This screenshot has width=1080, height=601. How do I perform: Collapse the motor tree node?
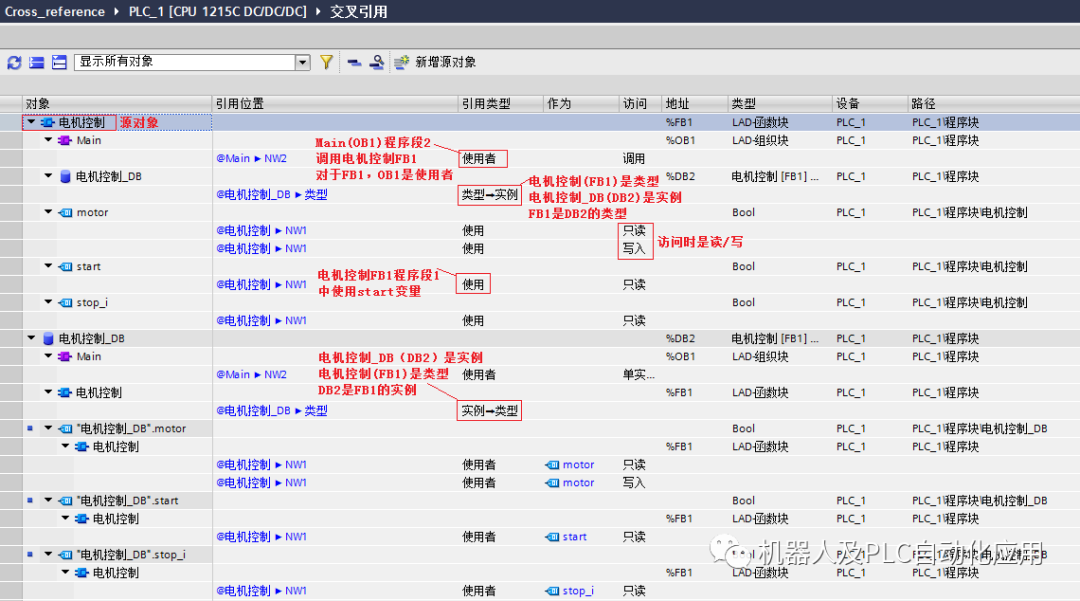coord(47,212)
